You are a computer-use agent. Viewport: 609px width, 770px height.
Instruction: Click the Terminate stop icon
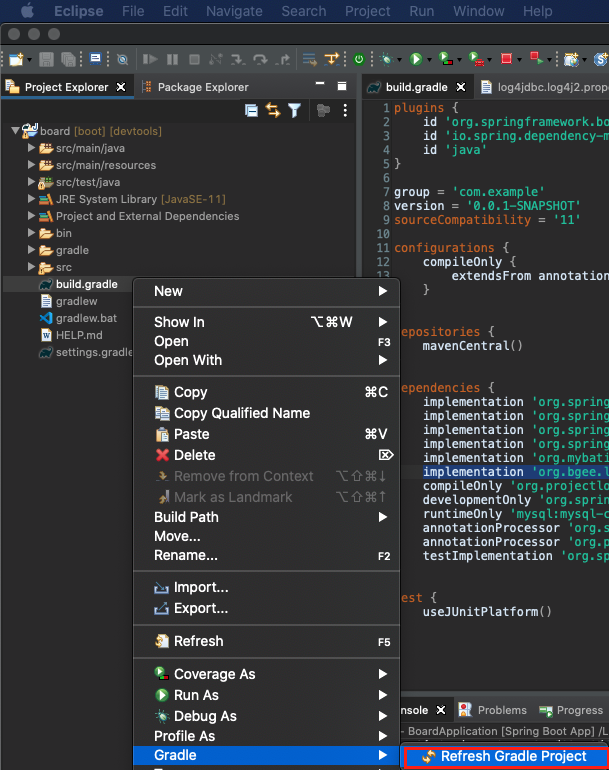(x=194, y=59)
